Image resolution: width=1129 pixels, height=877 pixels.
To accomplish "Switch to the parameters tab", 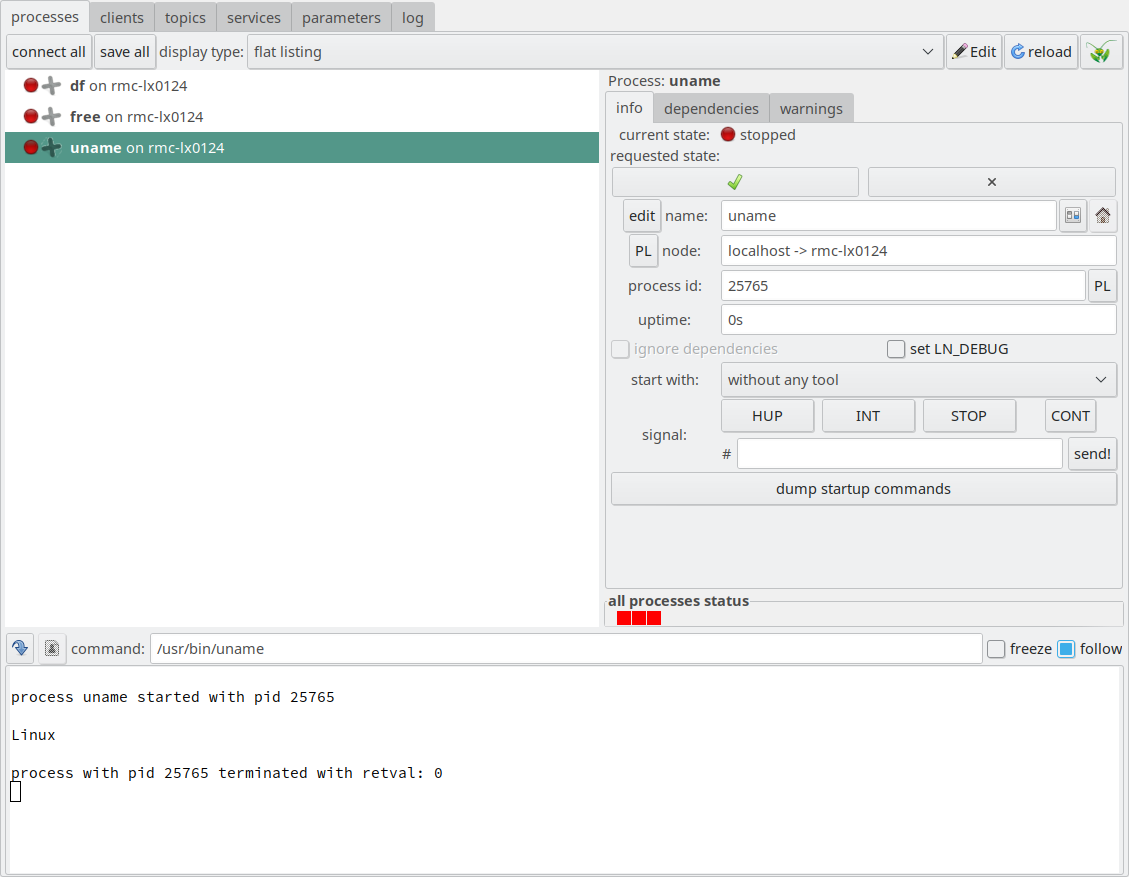I will point(341,17).
